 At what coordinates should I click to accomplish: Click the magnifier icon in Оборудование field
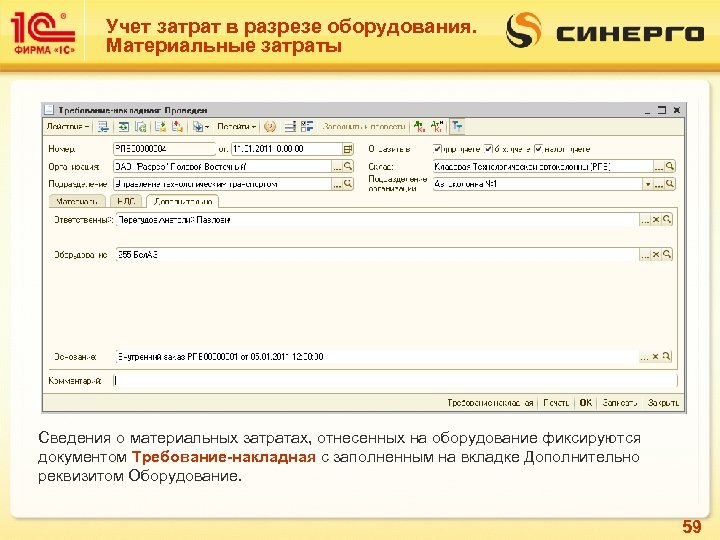coord(667,254)
